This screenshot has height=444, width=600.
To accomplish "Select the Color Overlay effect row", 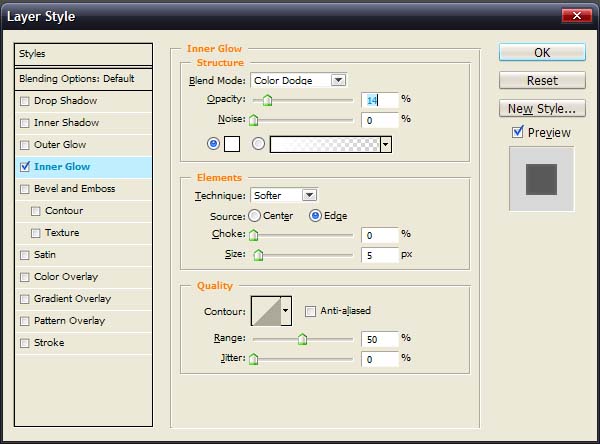I will click(x=83, y=277).
